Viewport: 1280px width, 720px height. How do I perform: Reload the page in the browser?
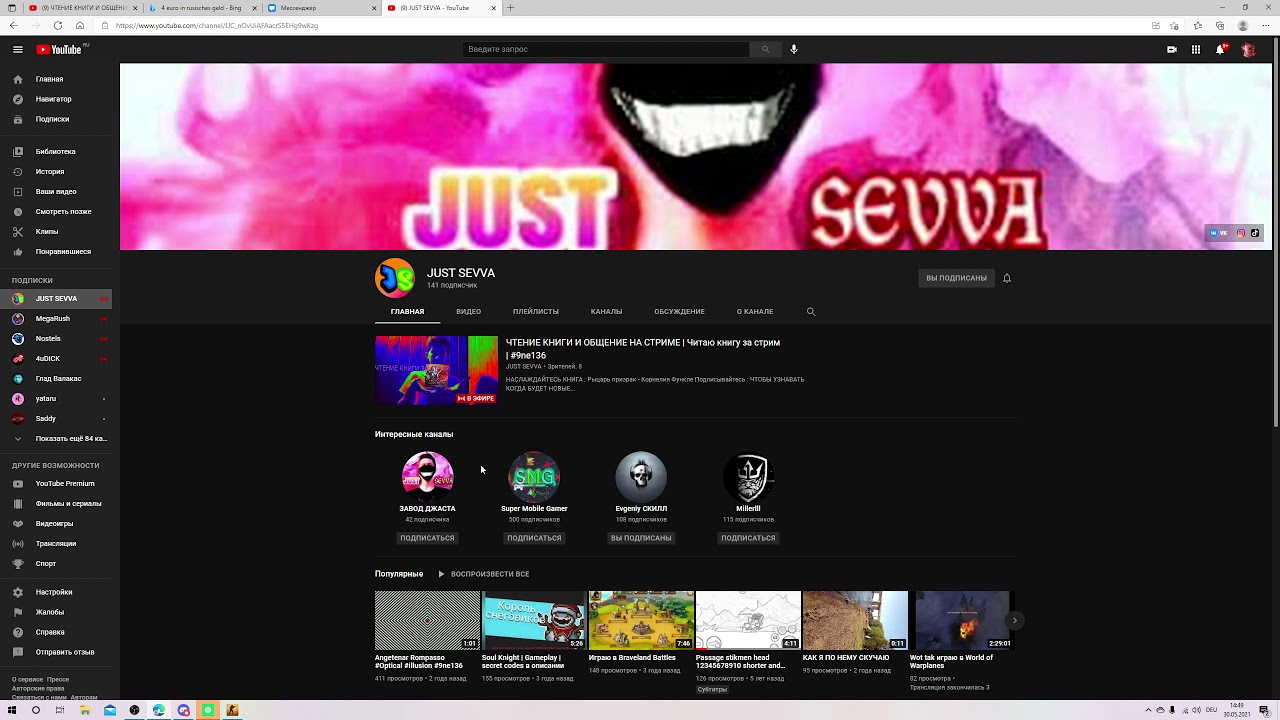[57, 25]
